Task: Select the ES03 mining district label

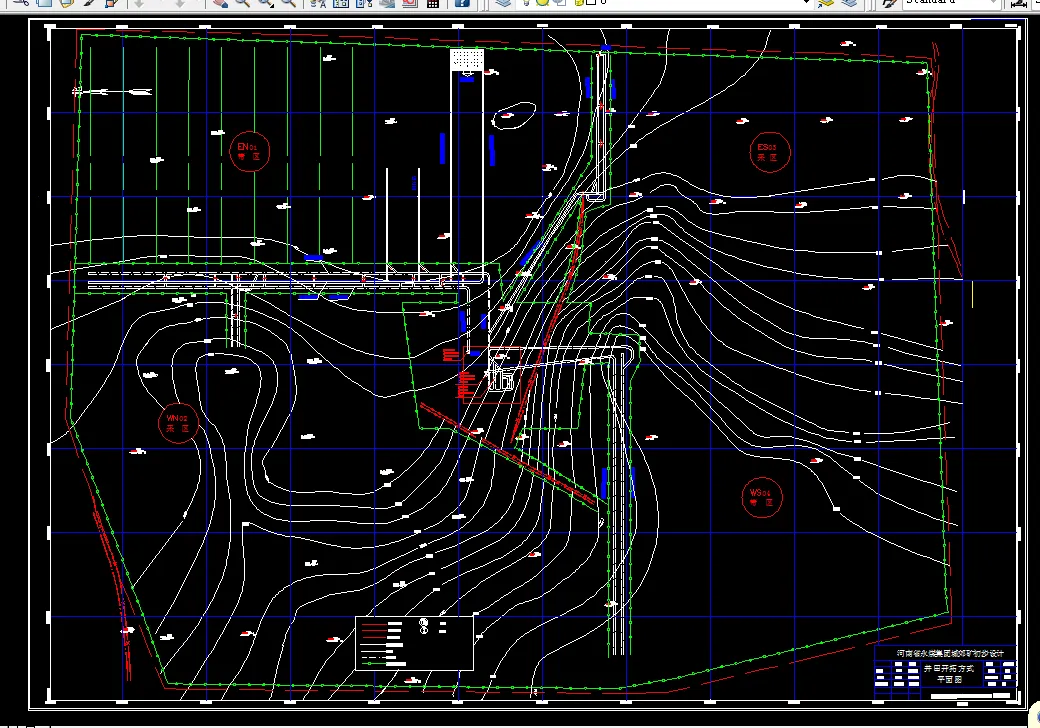Action: tap(769, 152)
